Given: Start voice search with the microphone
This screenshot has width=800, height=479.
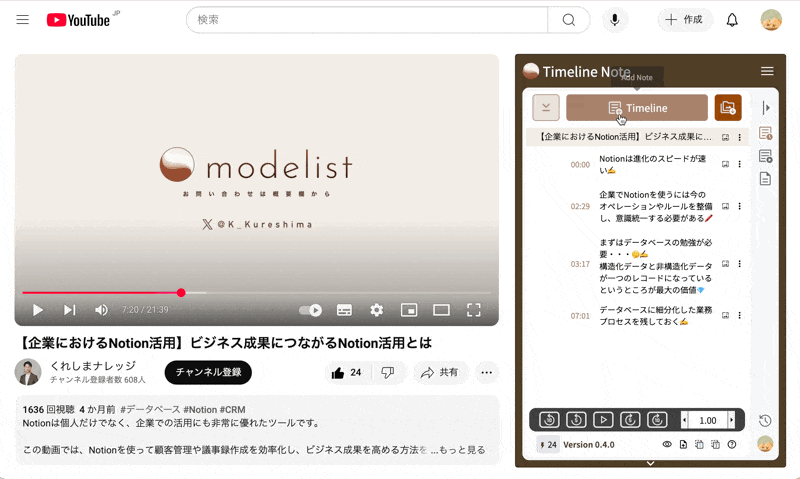Looking at the screenshot, I should (615, 20).
